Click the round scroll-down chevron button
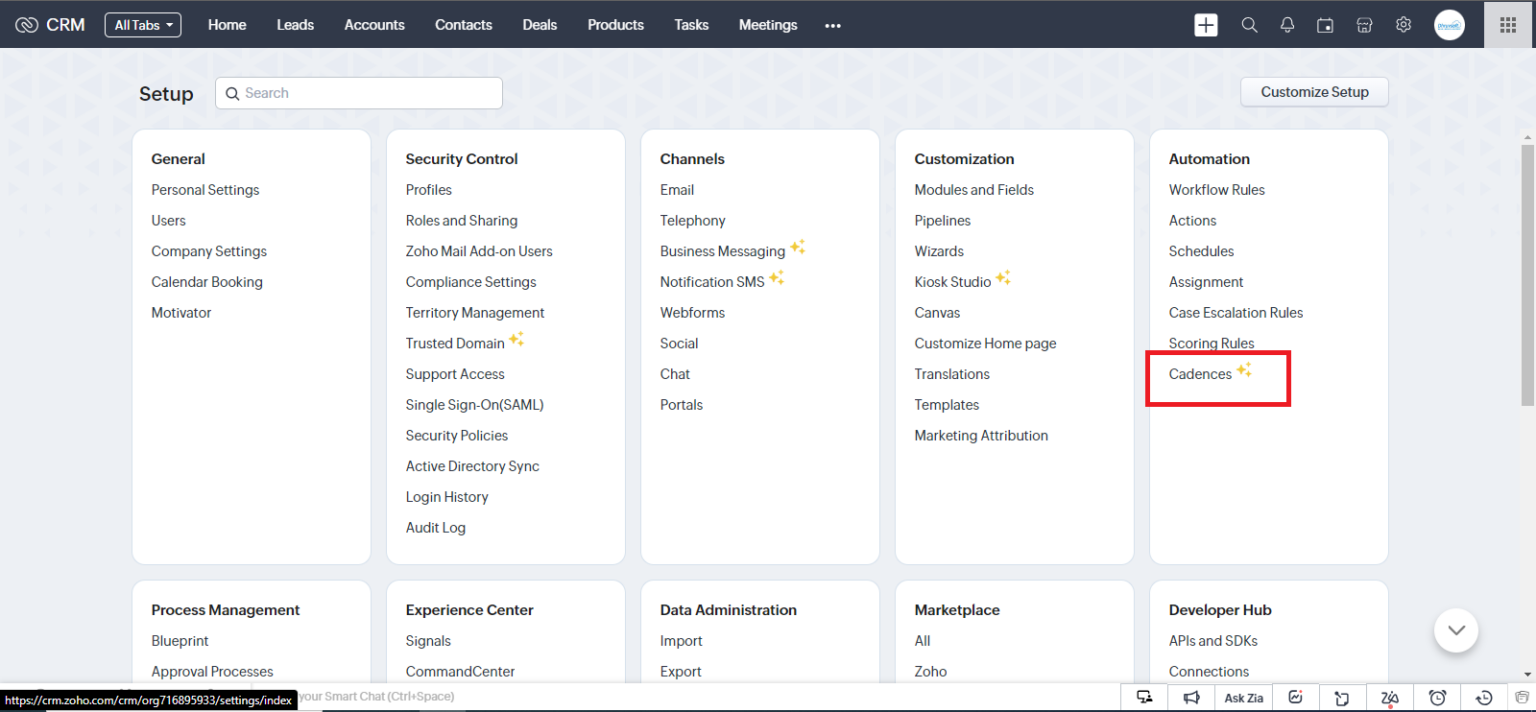1536x712 pixels. click(x=1456, y=630)
